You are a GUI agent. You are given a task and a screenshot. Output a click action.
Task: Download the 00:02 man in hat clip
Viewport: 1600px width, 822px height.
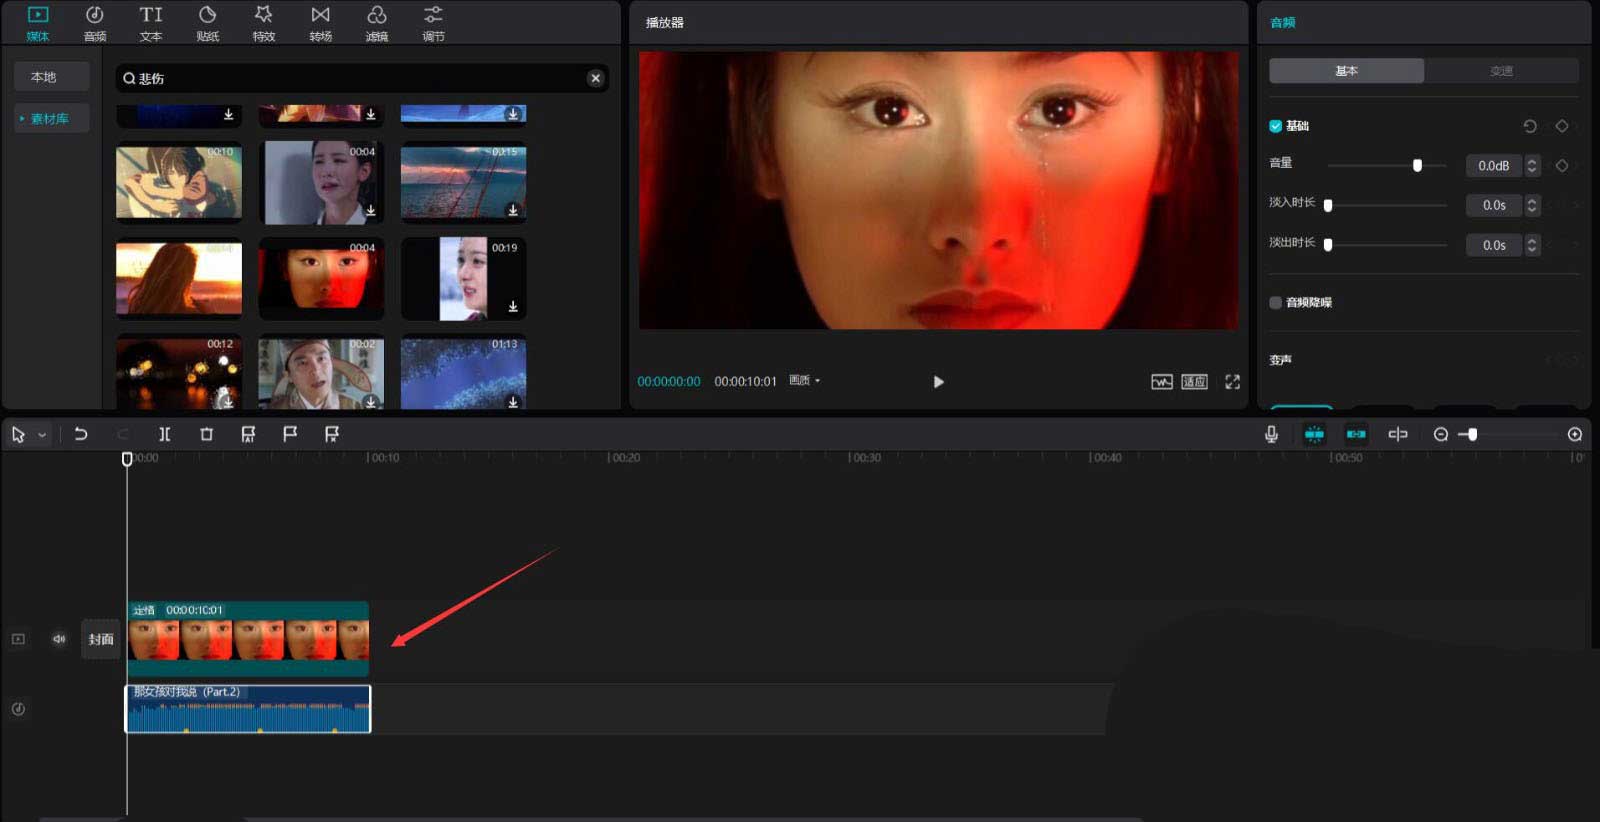coord(371,402)
